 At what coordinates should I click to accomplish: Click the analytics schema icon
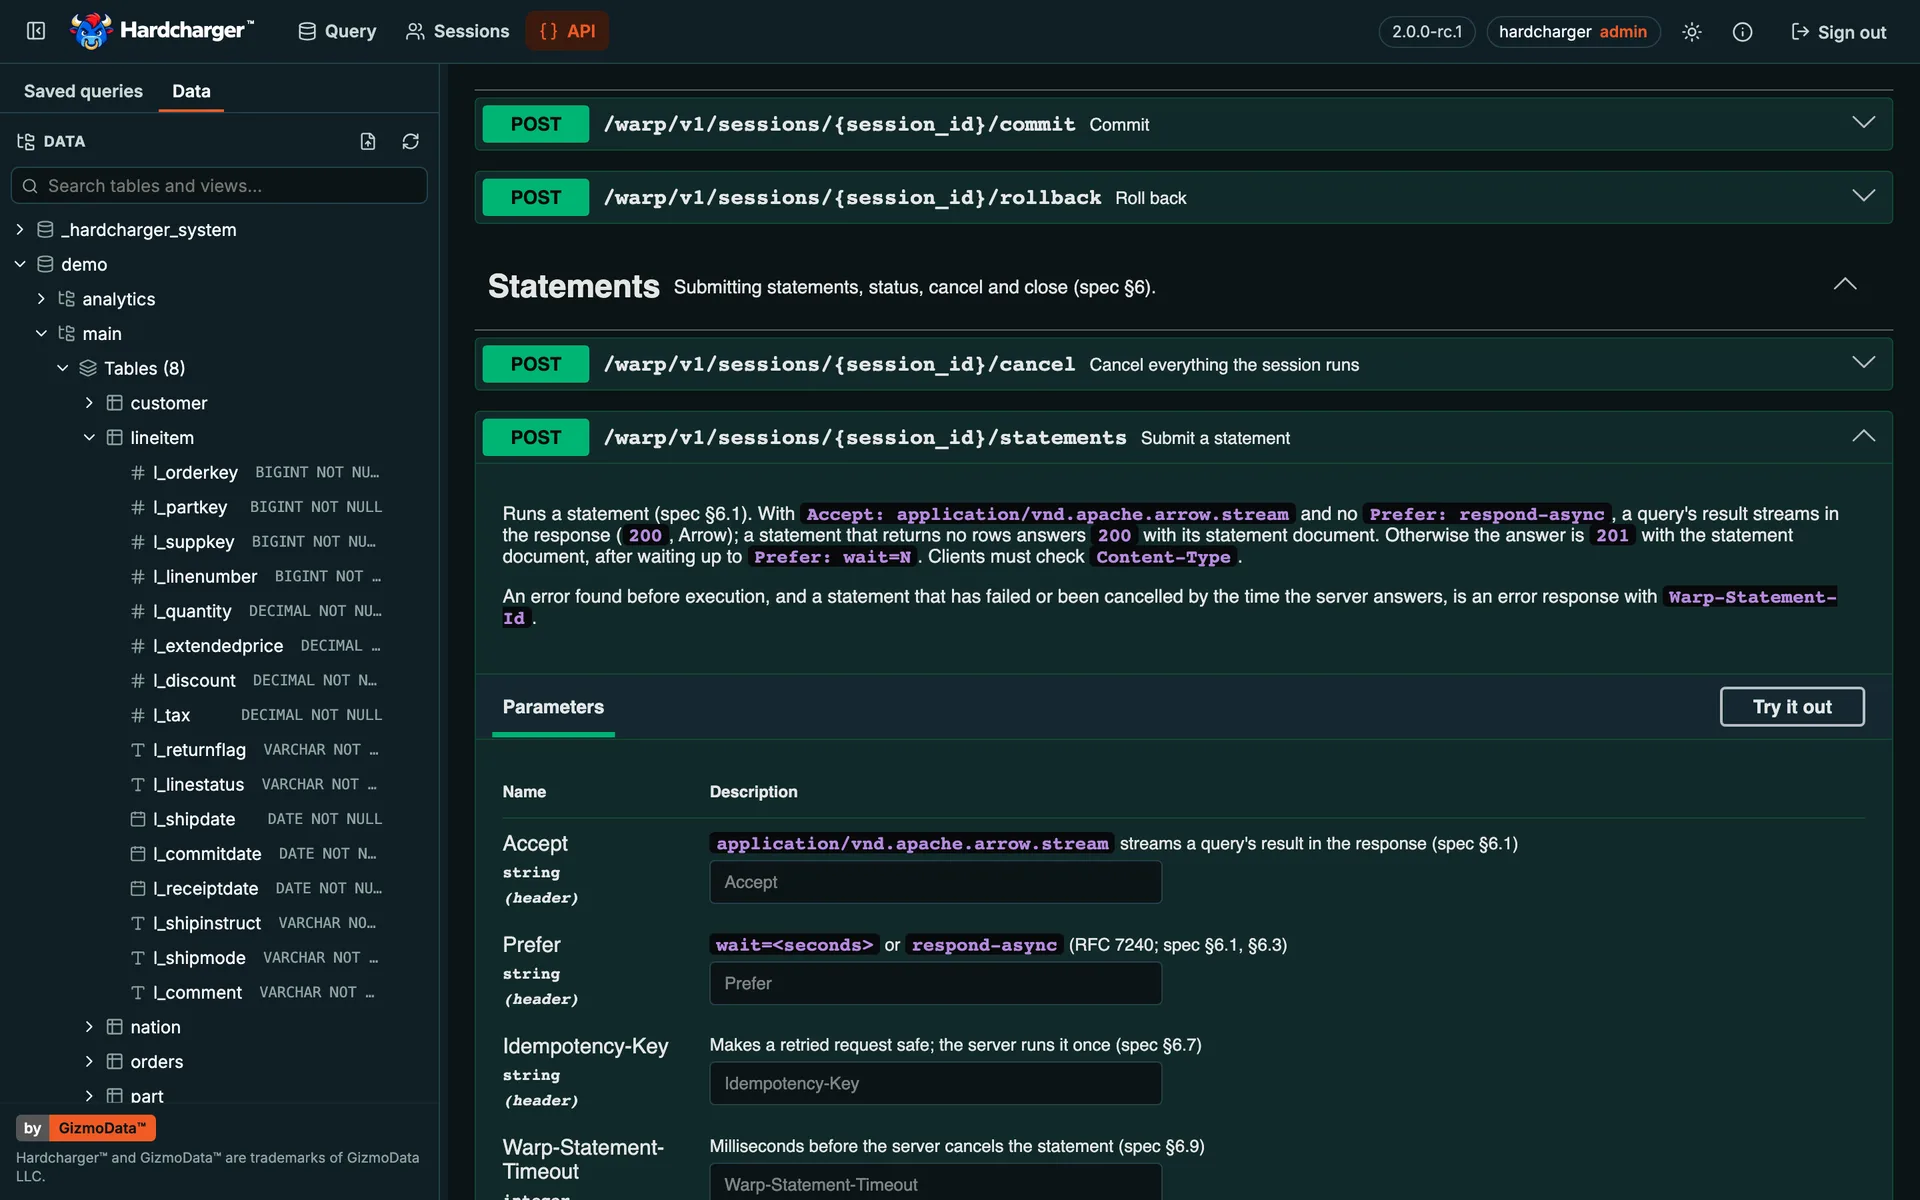click(66, 298)
